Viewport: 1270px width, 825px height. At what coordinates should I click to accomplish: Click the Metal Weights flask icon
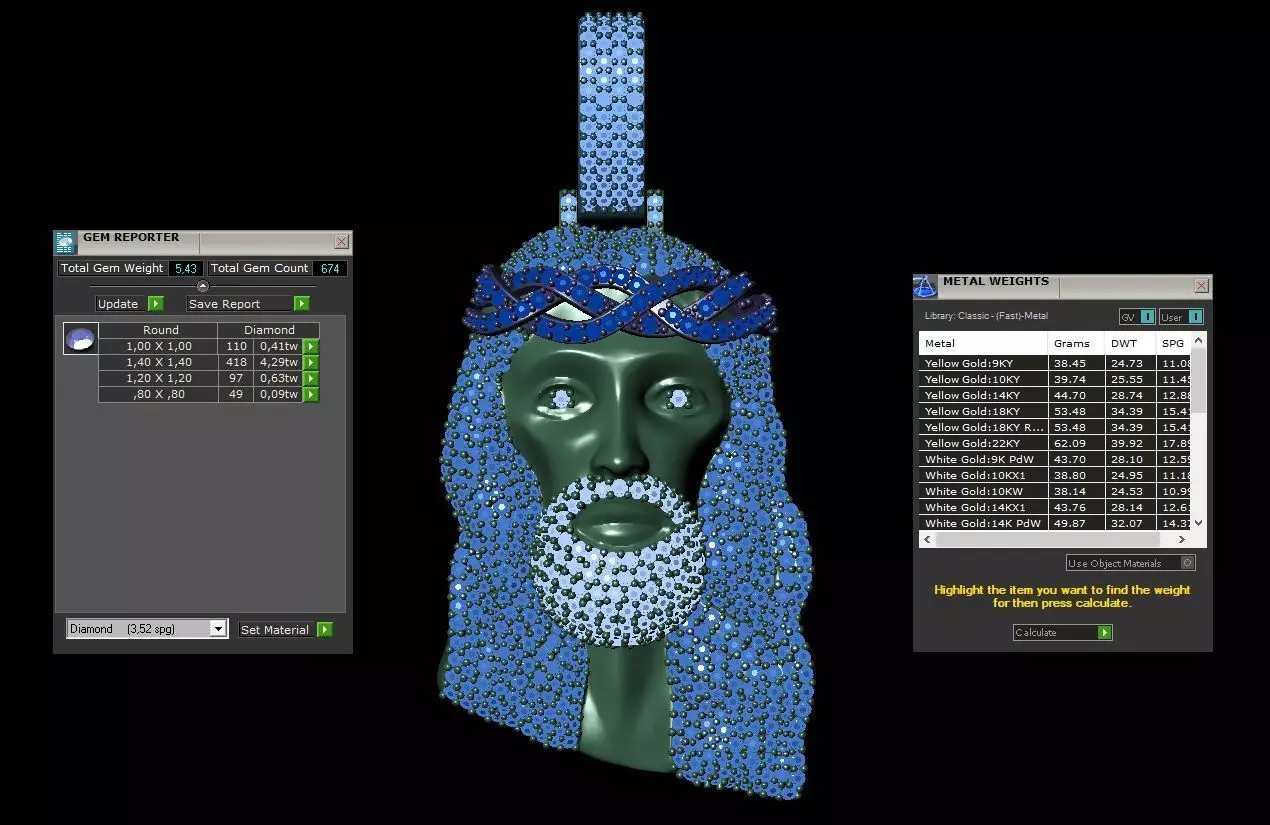pos(925,287)
